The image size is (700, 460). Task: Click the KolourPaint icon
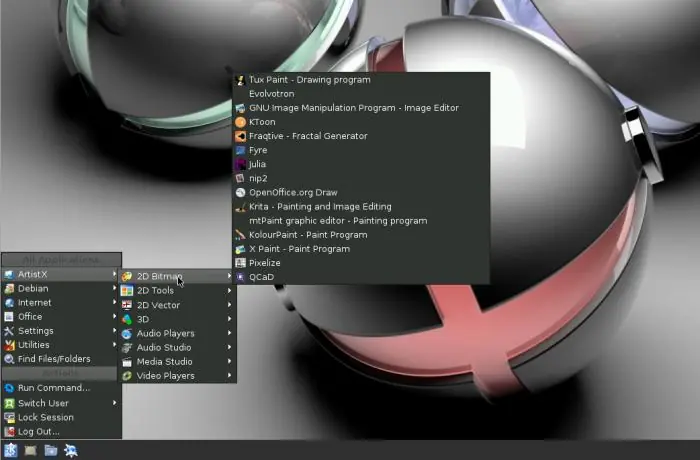tap(240, 235)
